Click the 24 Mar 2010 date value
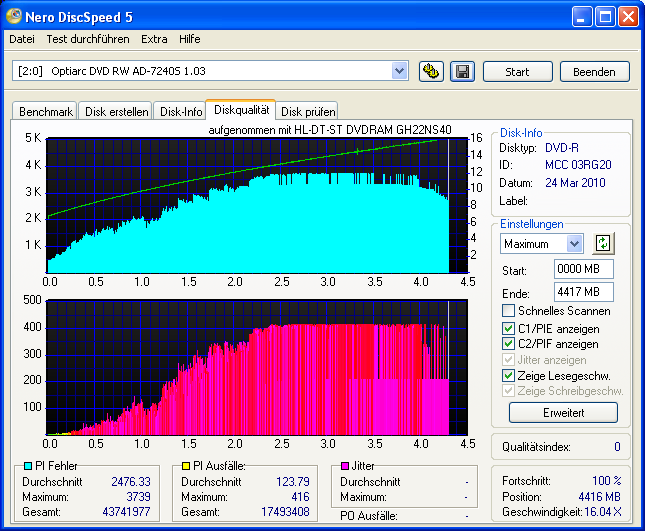The height and width of the screenshot is (531, 645). pyautogui.click(x=575, y=183)
